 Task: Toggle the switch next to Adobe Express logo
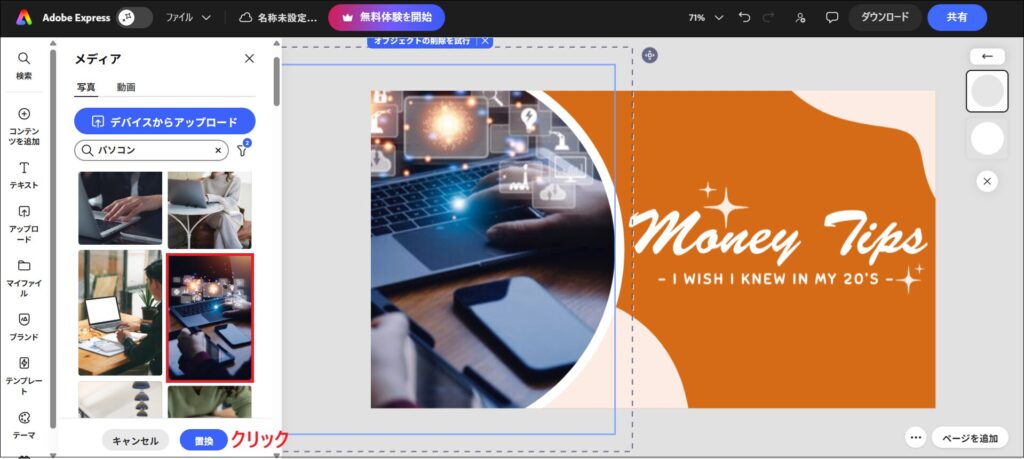134,17
